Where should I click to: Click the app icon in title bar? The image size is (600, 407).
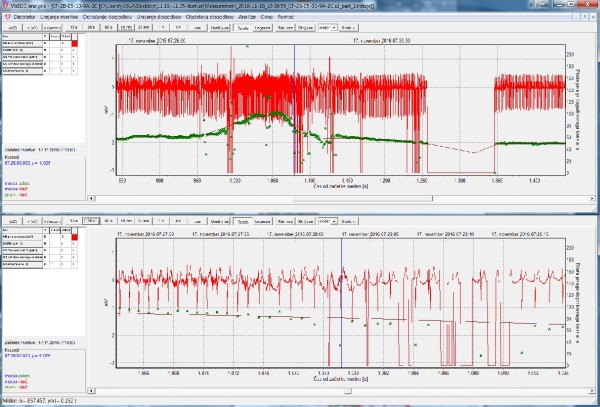click(6, 6)
